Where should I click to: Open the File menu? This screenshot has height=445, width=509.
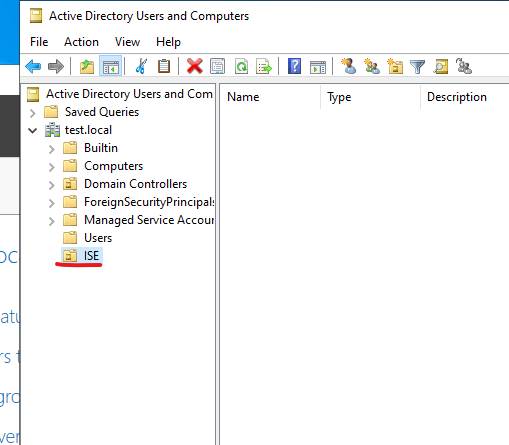click(x=39, y=42)
